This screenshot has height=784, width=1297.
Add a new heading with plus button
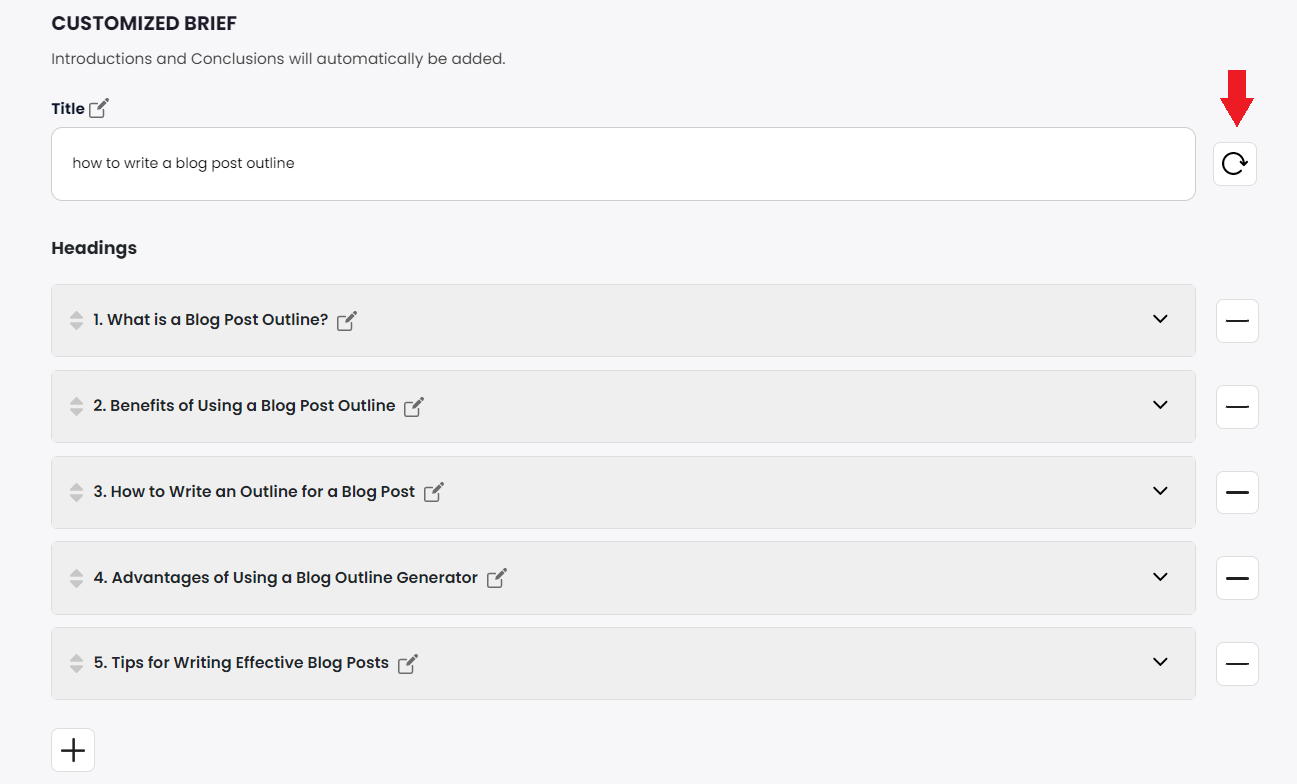click(x=73, y=750)
